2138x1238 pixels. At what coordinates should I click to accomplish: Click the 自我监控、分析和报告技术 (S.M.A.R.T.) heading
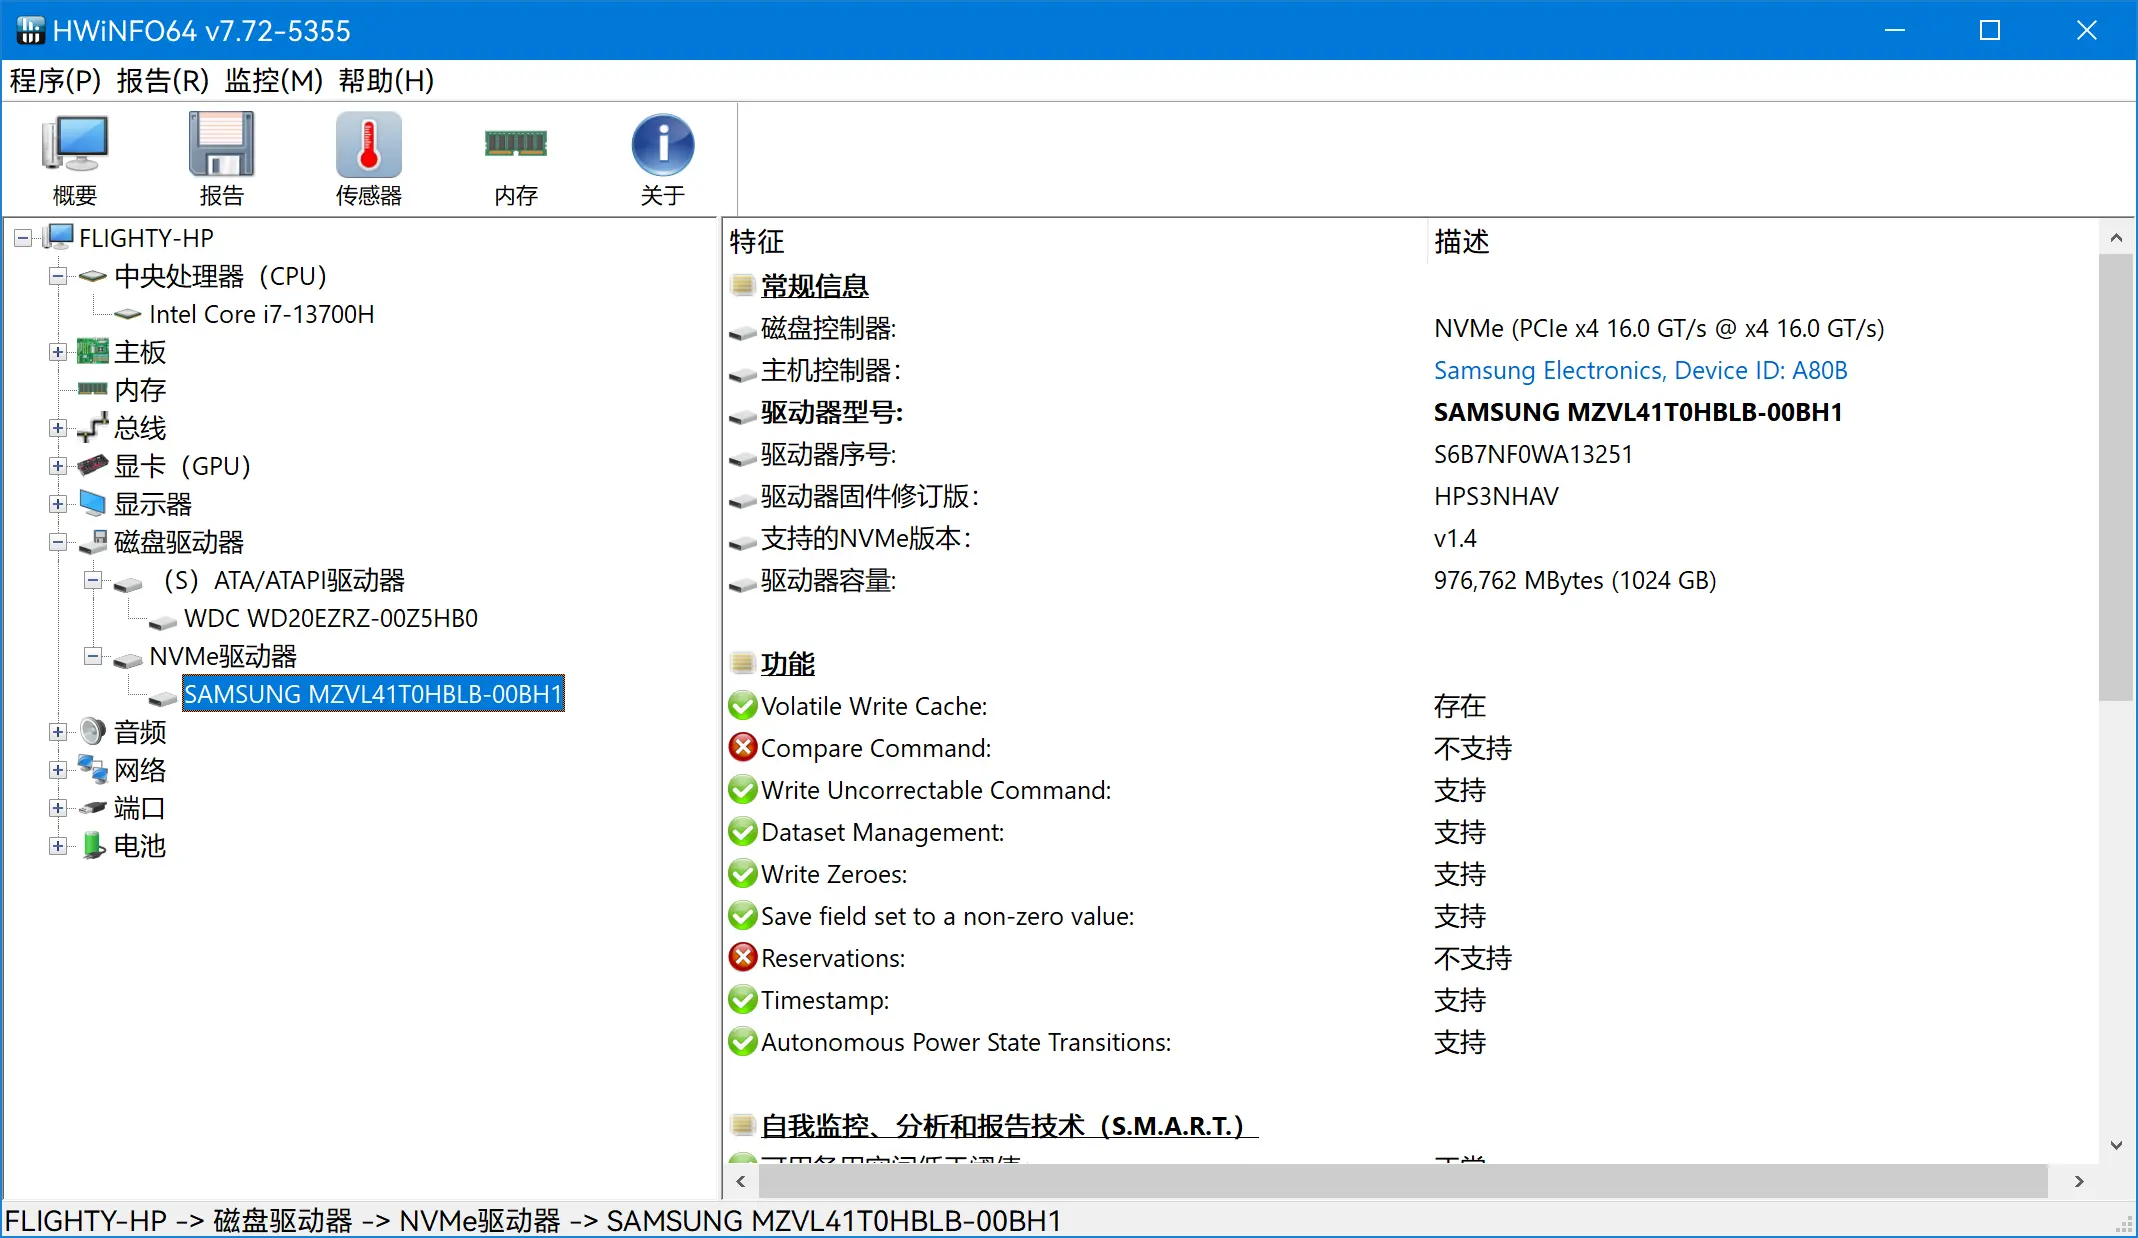[x=1010, y=1125]
